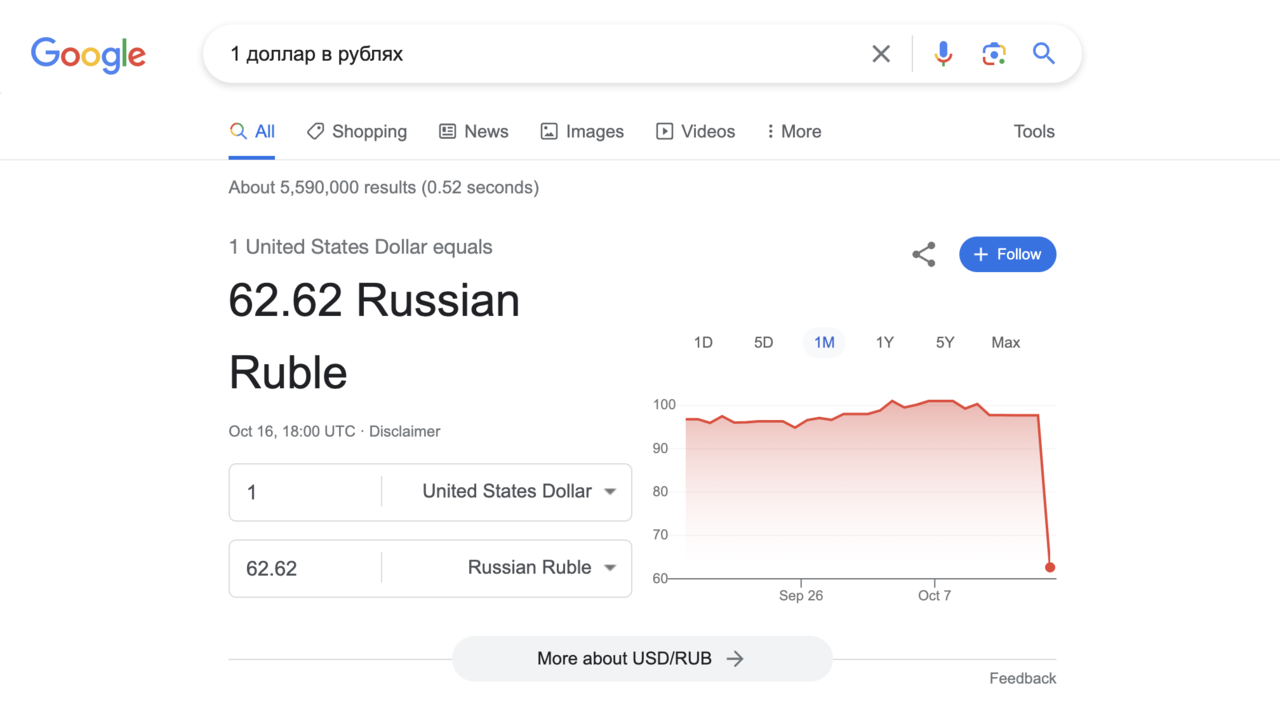Show the Max chart history
Screen dimensions: 1280x720
tap(1005, 342)
